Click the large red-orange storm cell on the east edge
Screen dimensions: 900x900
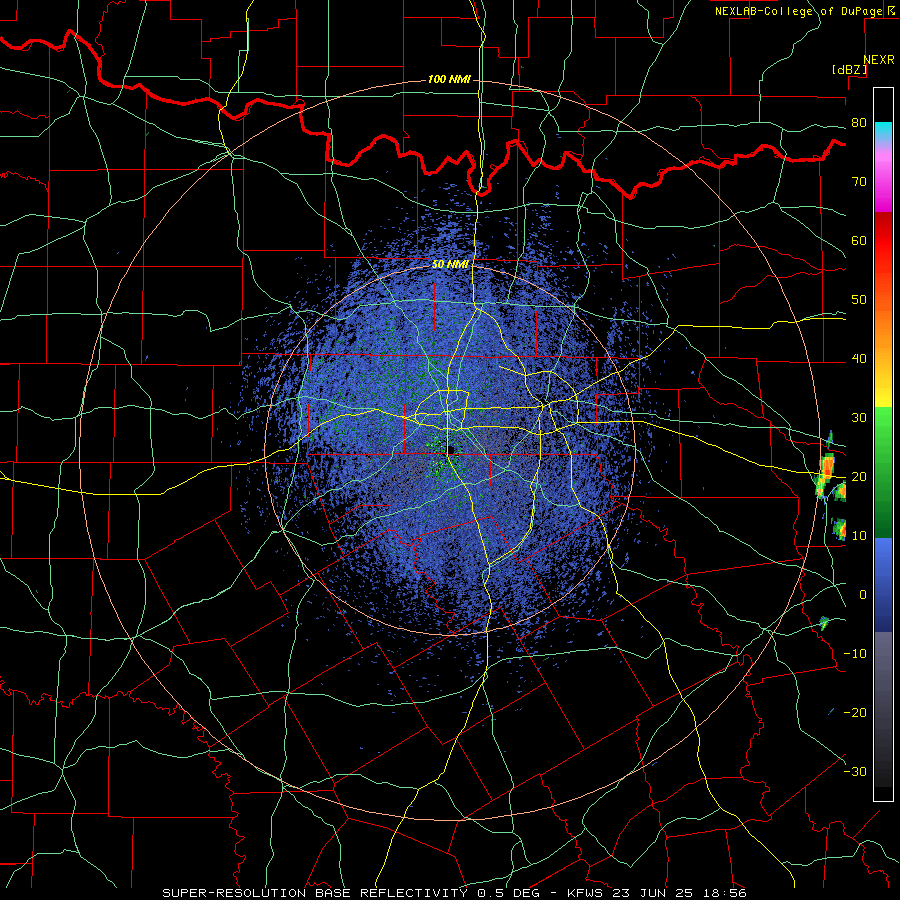coord(827,468)
